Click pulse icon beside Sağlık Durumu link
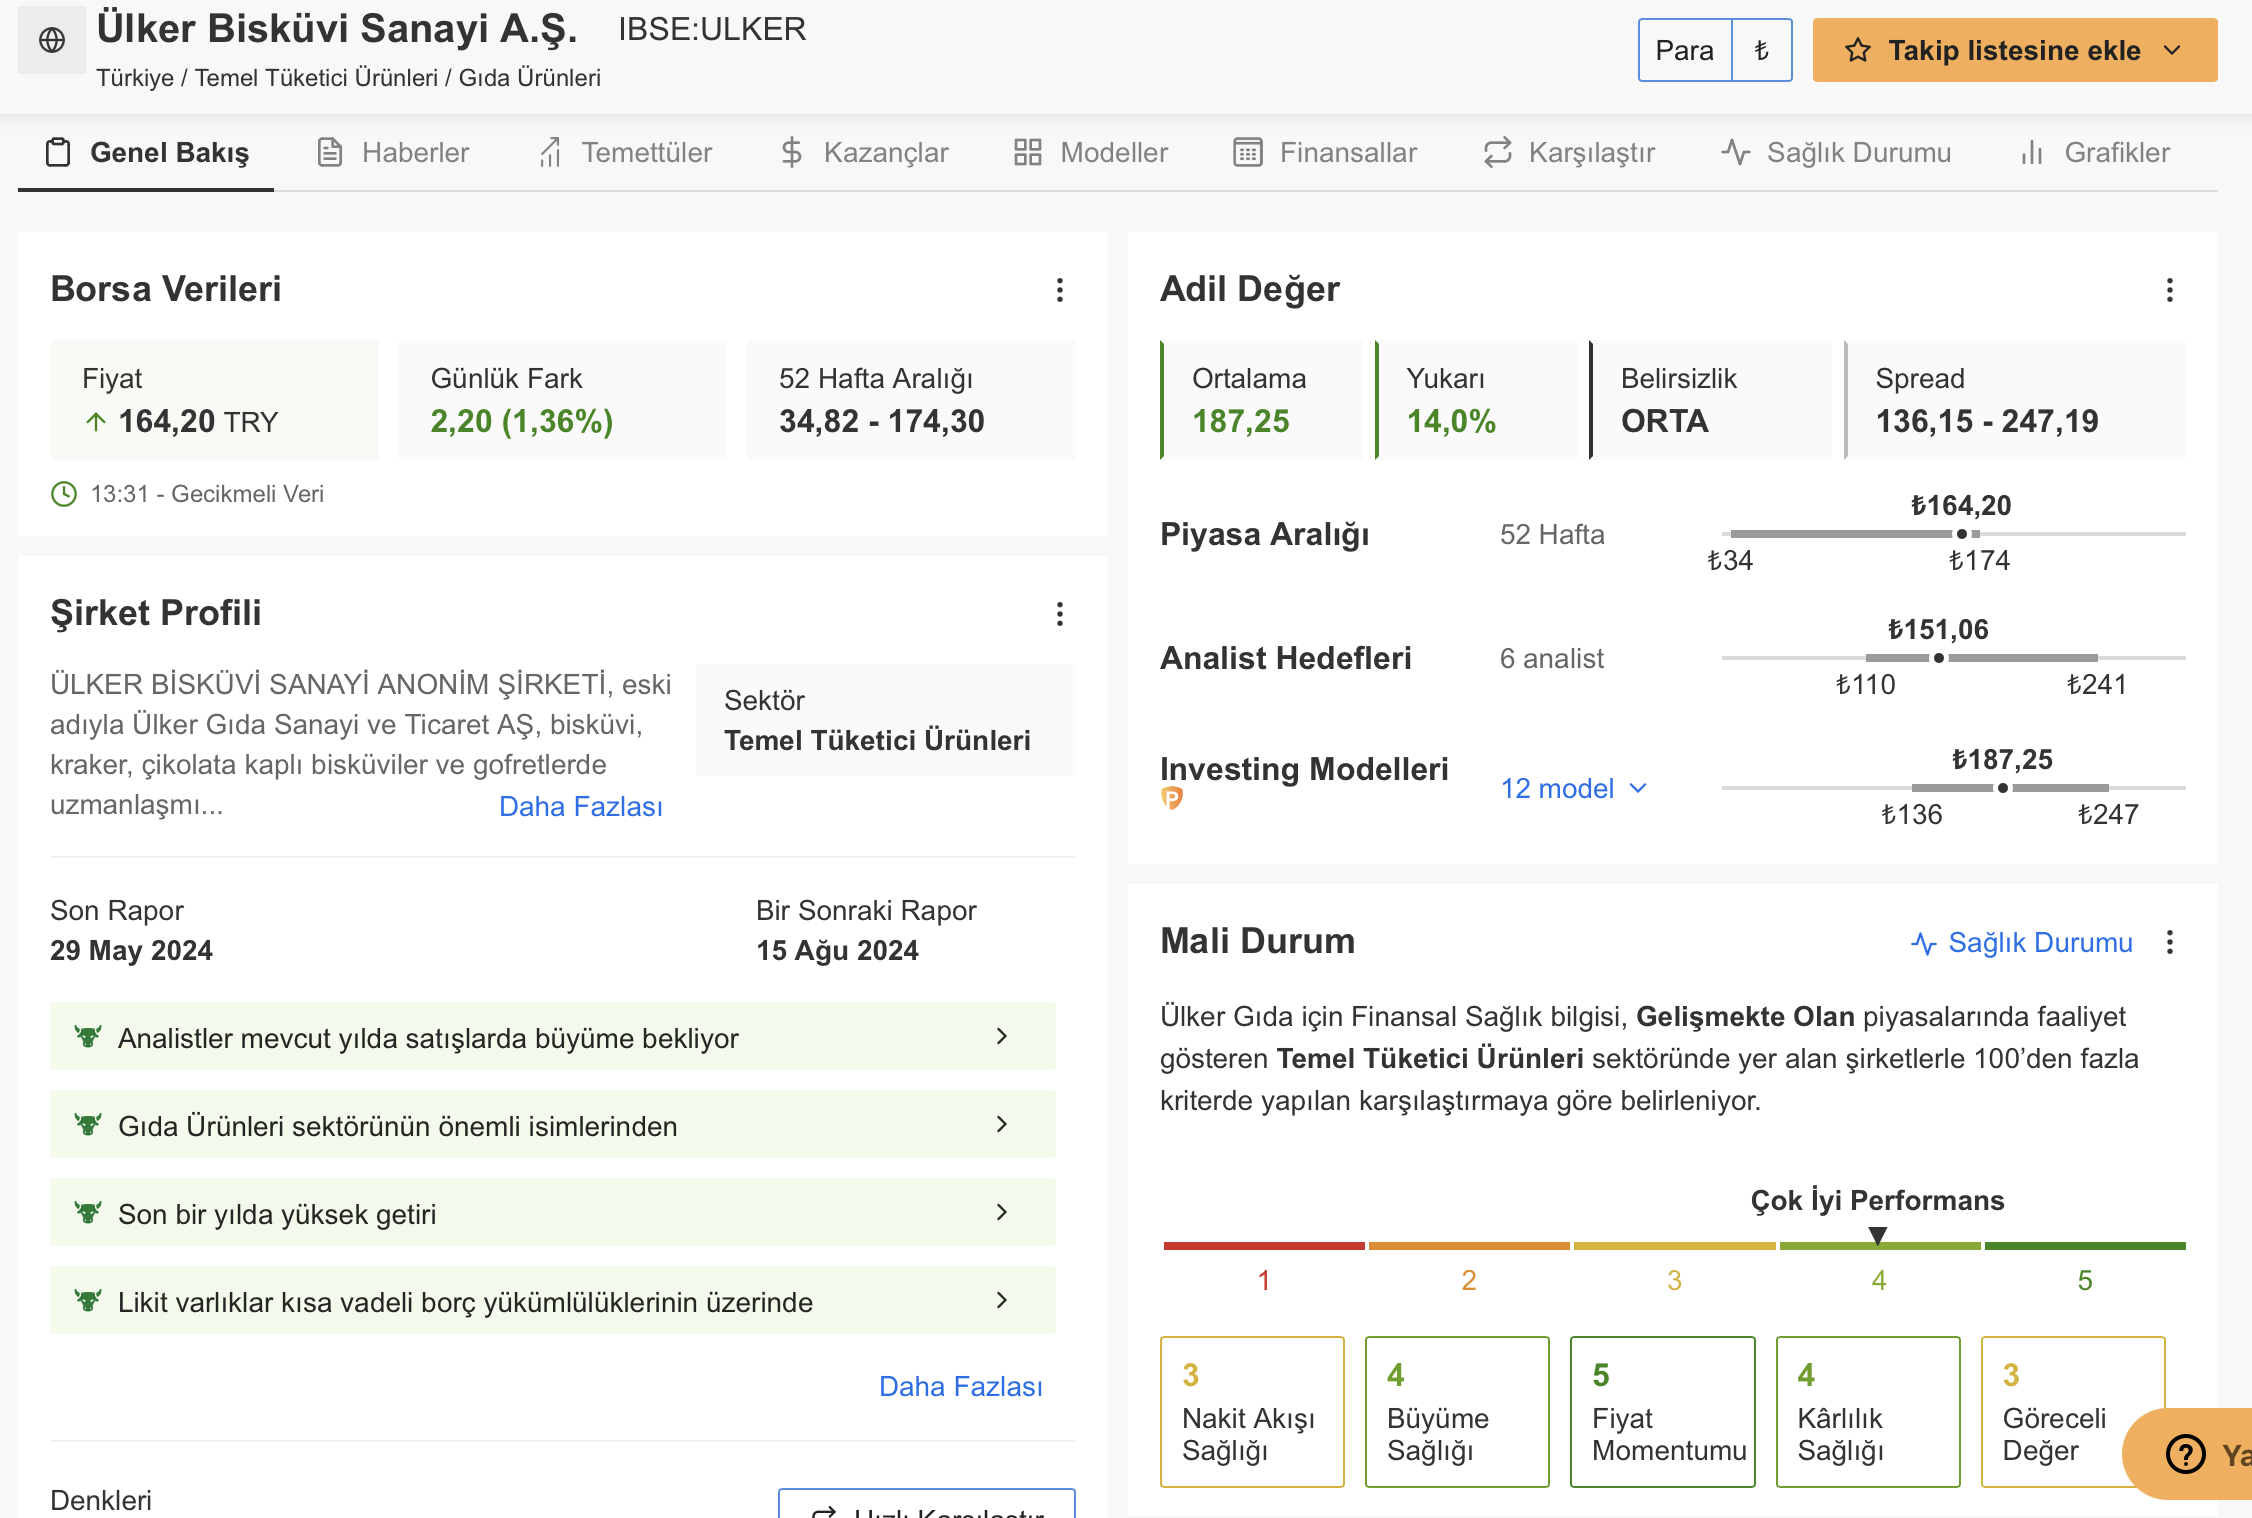 [1924, 943]
